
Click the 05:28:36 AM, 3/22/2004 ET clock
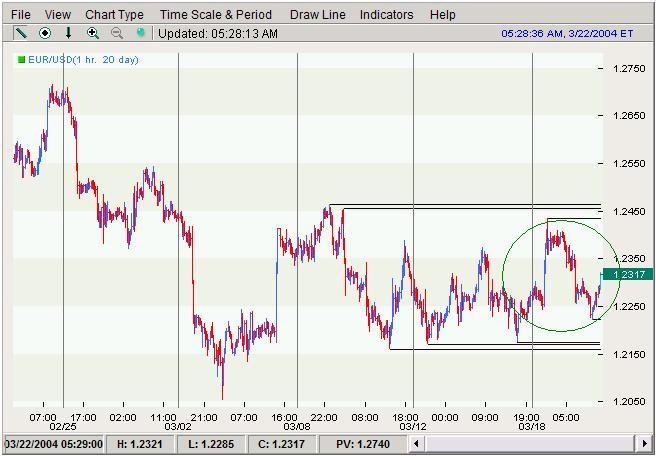567,33
